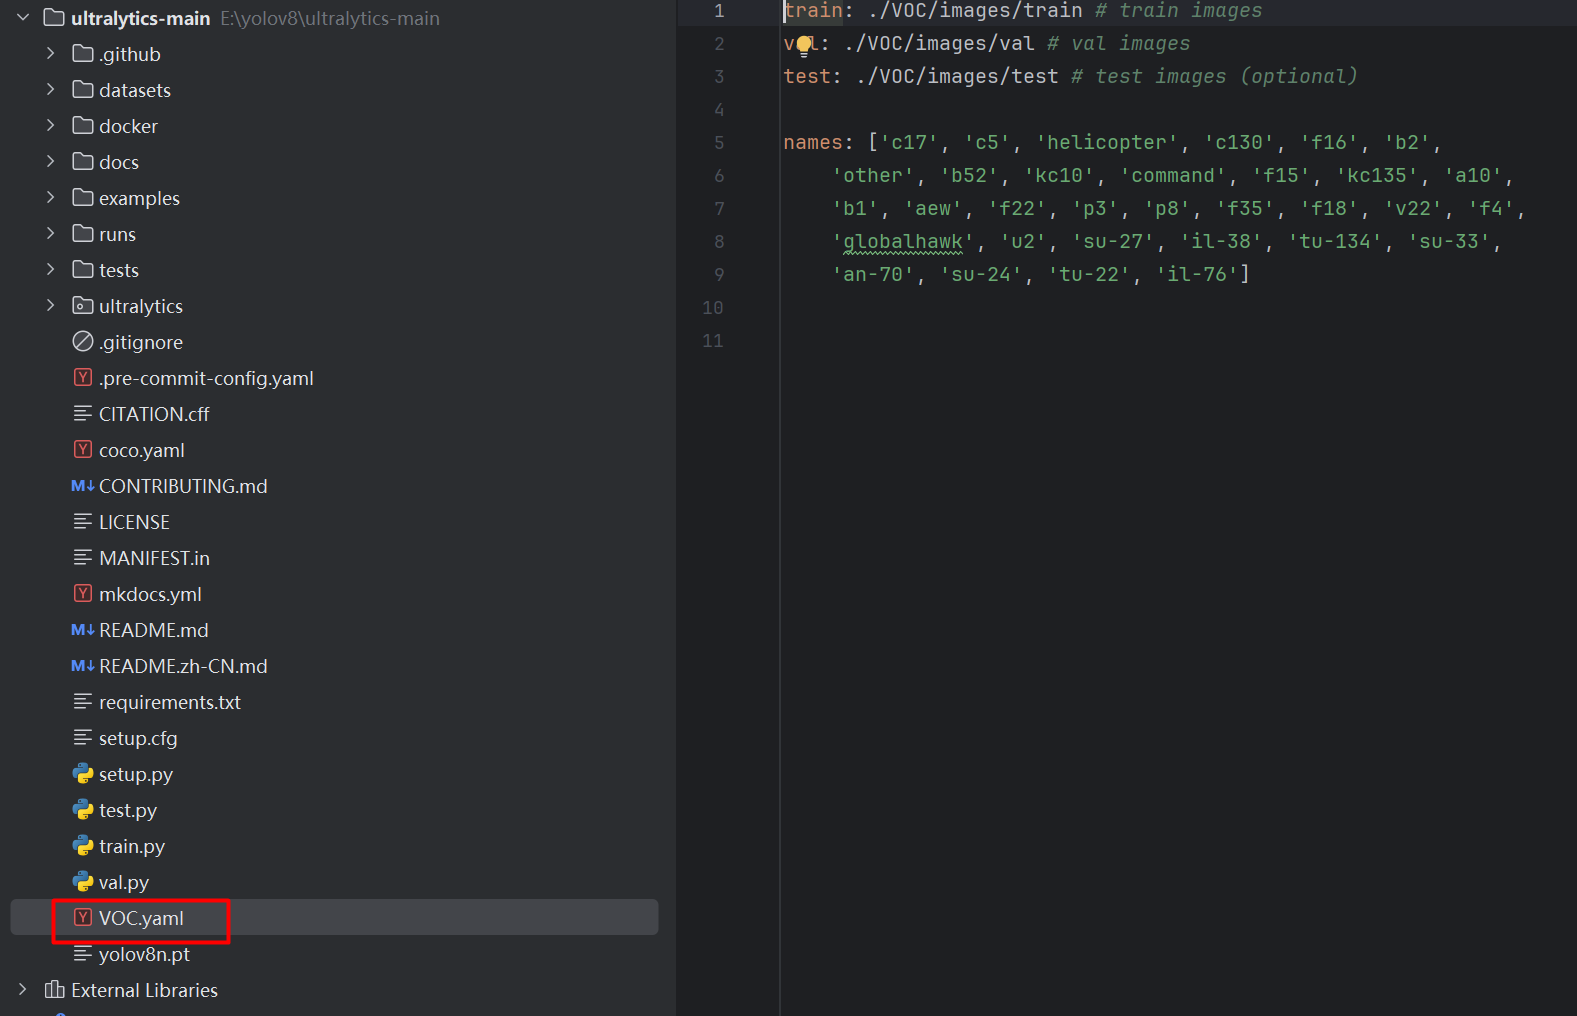The width and height of the screenshot is (1577, 1016).
Task: Click the YAML icon of VOC.yaml
Action: click(83, 918)
